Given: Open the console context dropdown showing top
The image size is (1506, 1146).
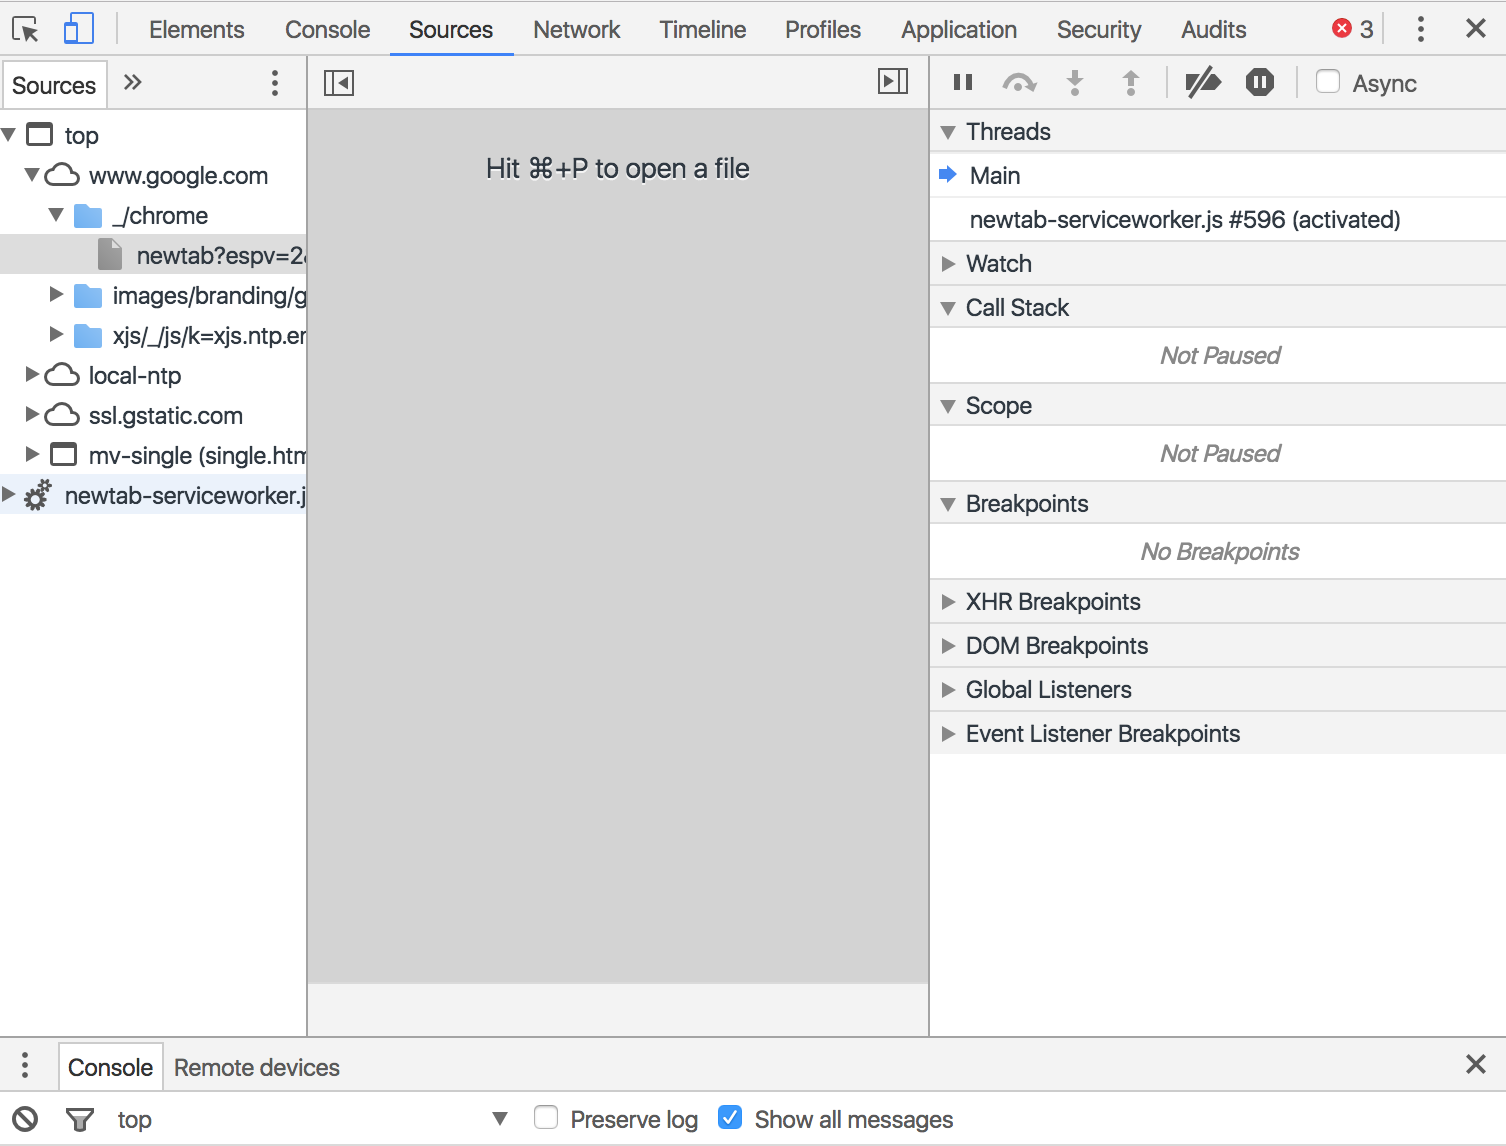Looking at the screenshot, I should tap(310, 1119).
